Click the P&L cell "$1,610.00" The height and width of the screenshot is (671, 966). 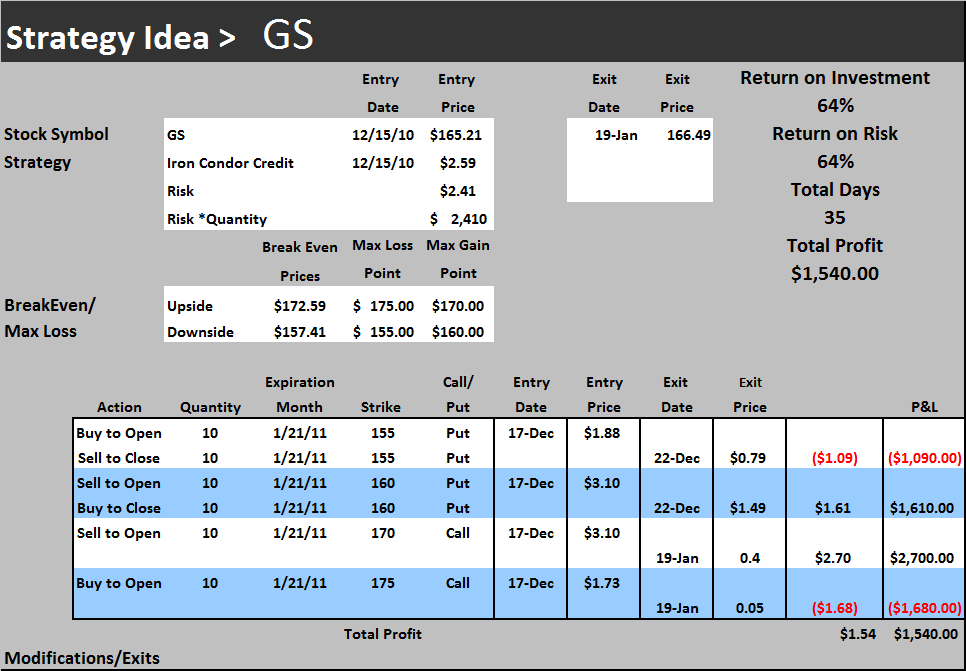(922, 508)
